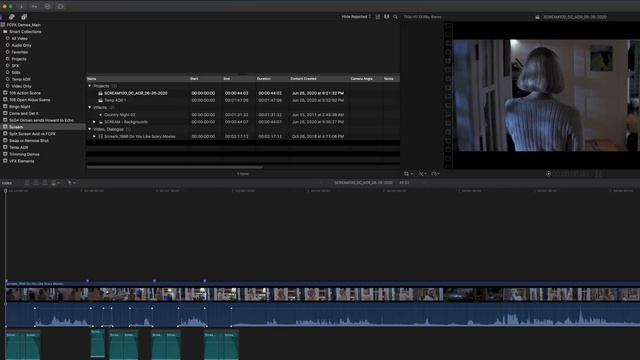Expand the SCREAM - Backgrounds clip row
Viewport: 640px width, 360px height.
coord(94,122)
